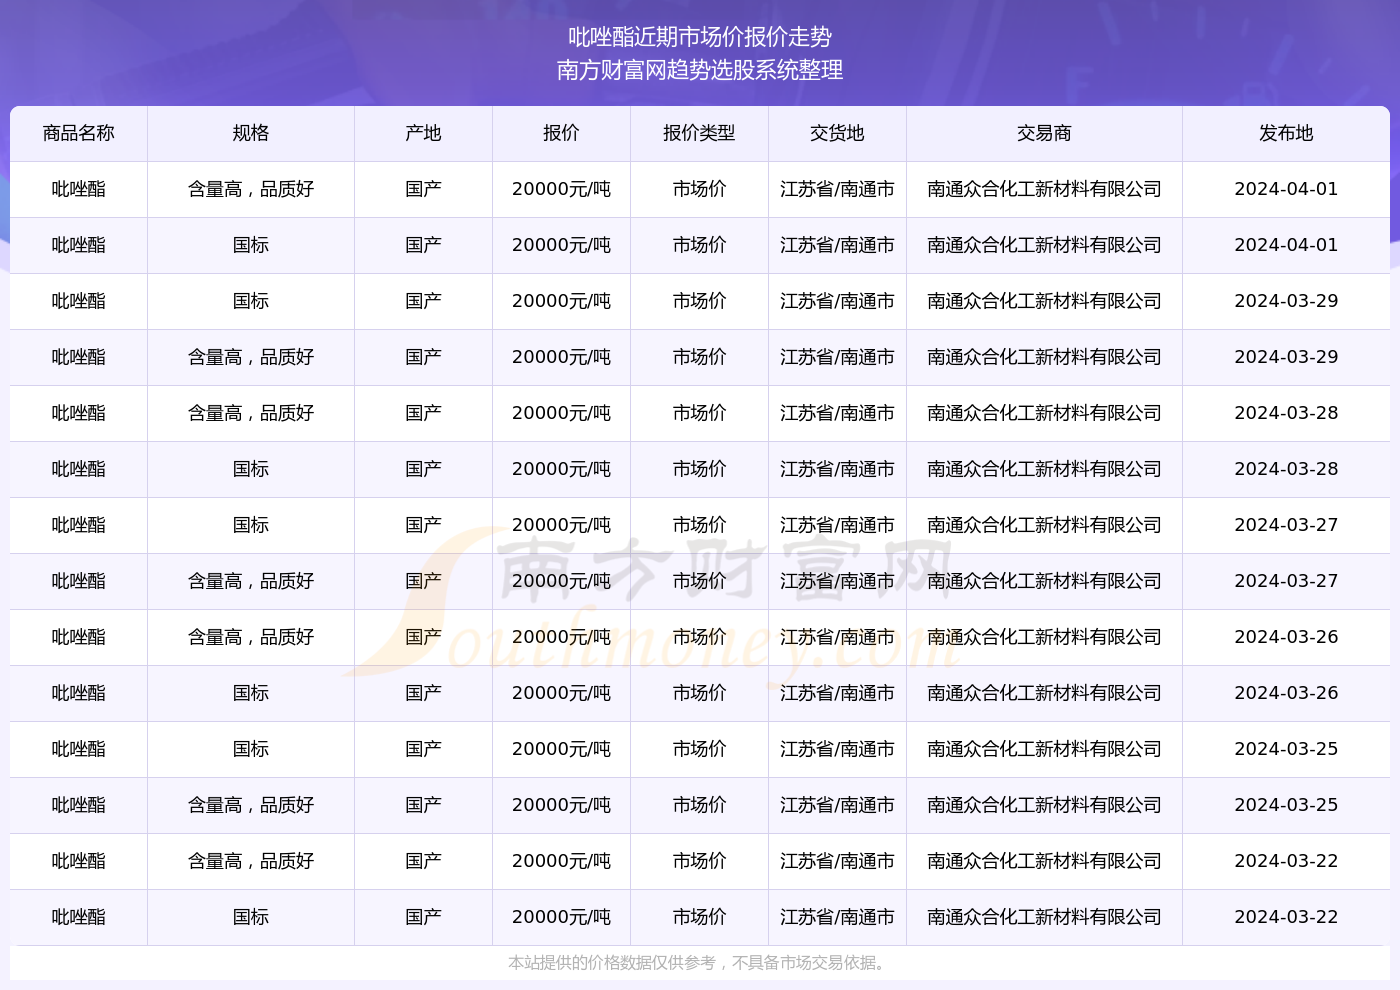Screen dimensions: 1400x990
Task: Click 吡唑酯 name in 2024-03-27 国标 row
Action: pos(79,525)
